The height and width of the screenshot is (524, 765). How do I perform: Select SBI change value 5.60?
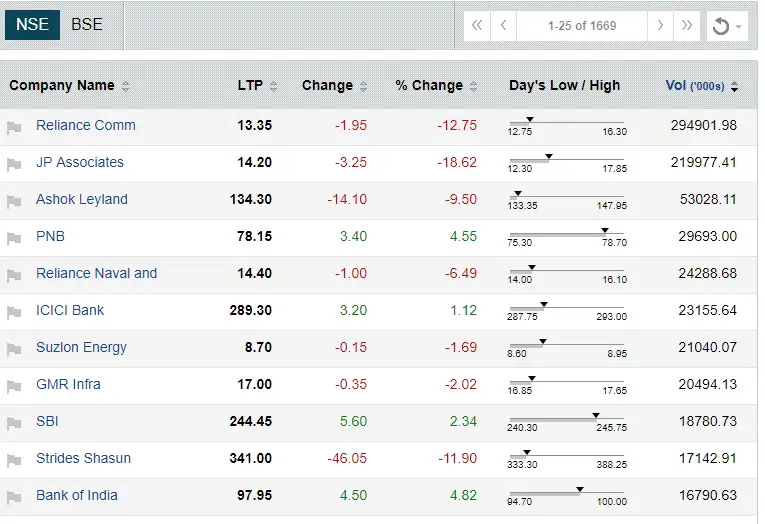click(353, 421)
